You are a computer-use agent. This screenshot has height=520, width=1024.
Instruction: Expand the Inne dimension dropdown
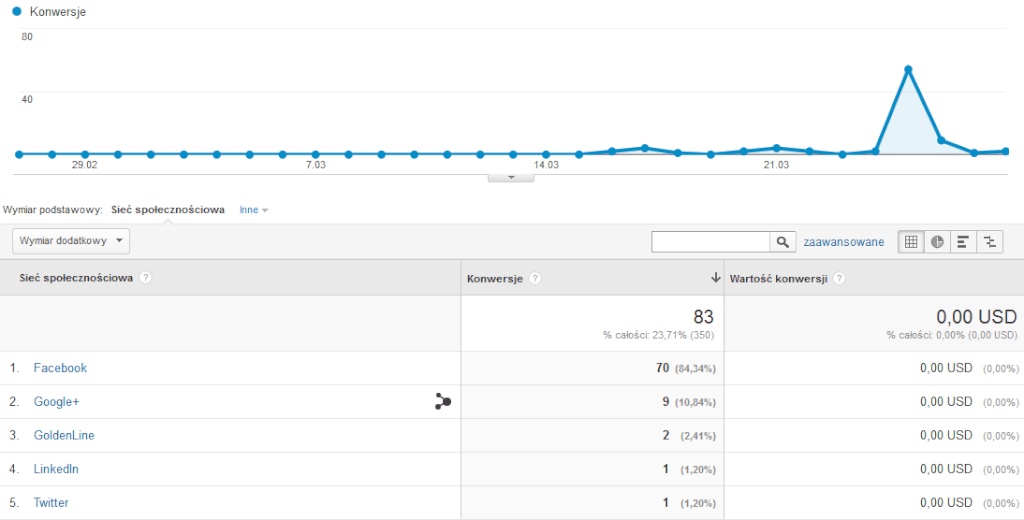click(x=254, y=210)
